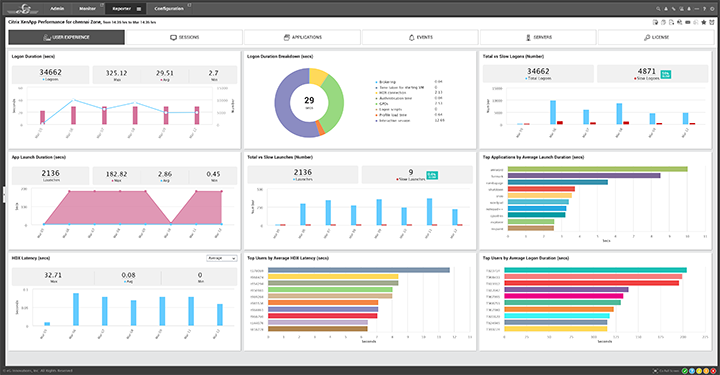
Task: Click the black star favorite icon
Action: coord(703,22)
